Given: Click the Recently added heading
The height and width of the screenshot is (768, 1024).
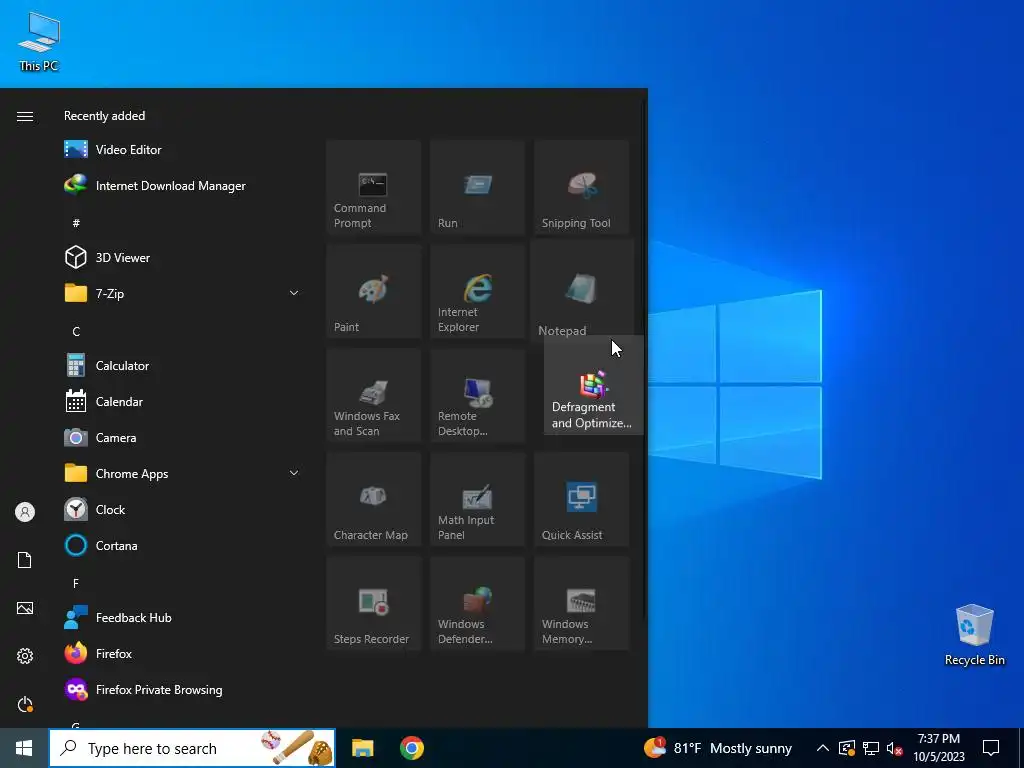Looking at the screenshot, I should click(104, 116).
